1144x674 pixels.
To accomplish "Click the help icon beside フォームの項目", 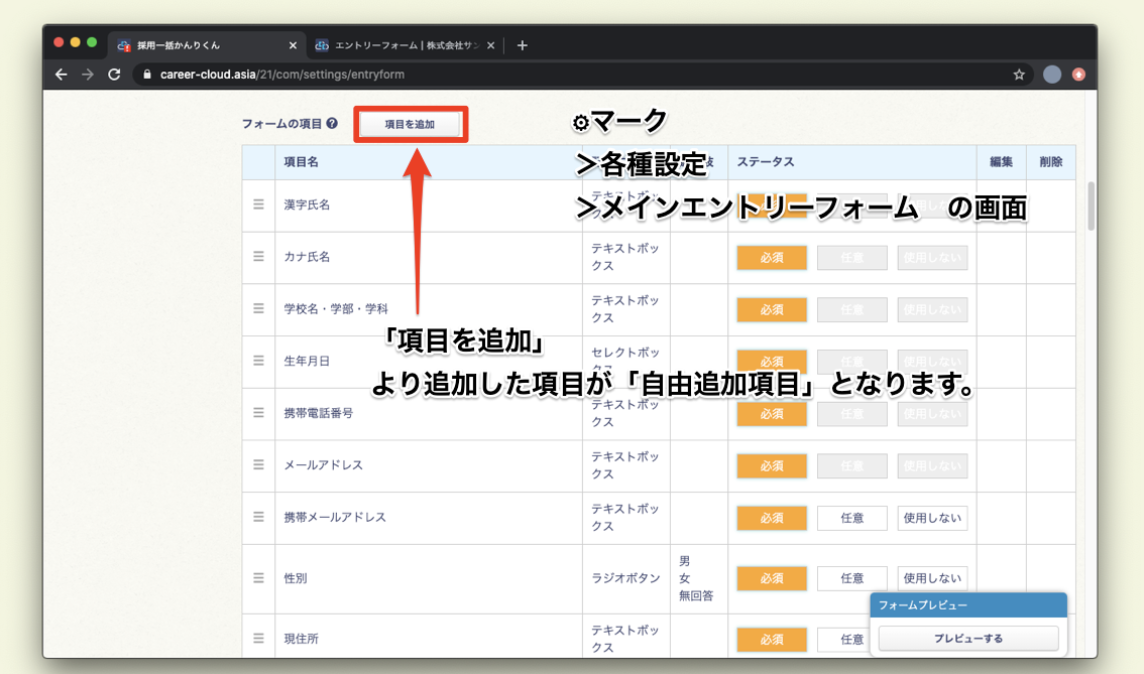I will [332, 125].
